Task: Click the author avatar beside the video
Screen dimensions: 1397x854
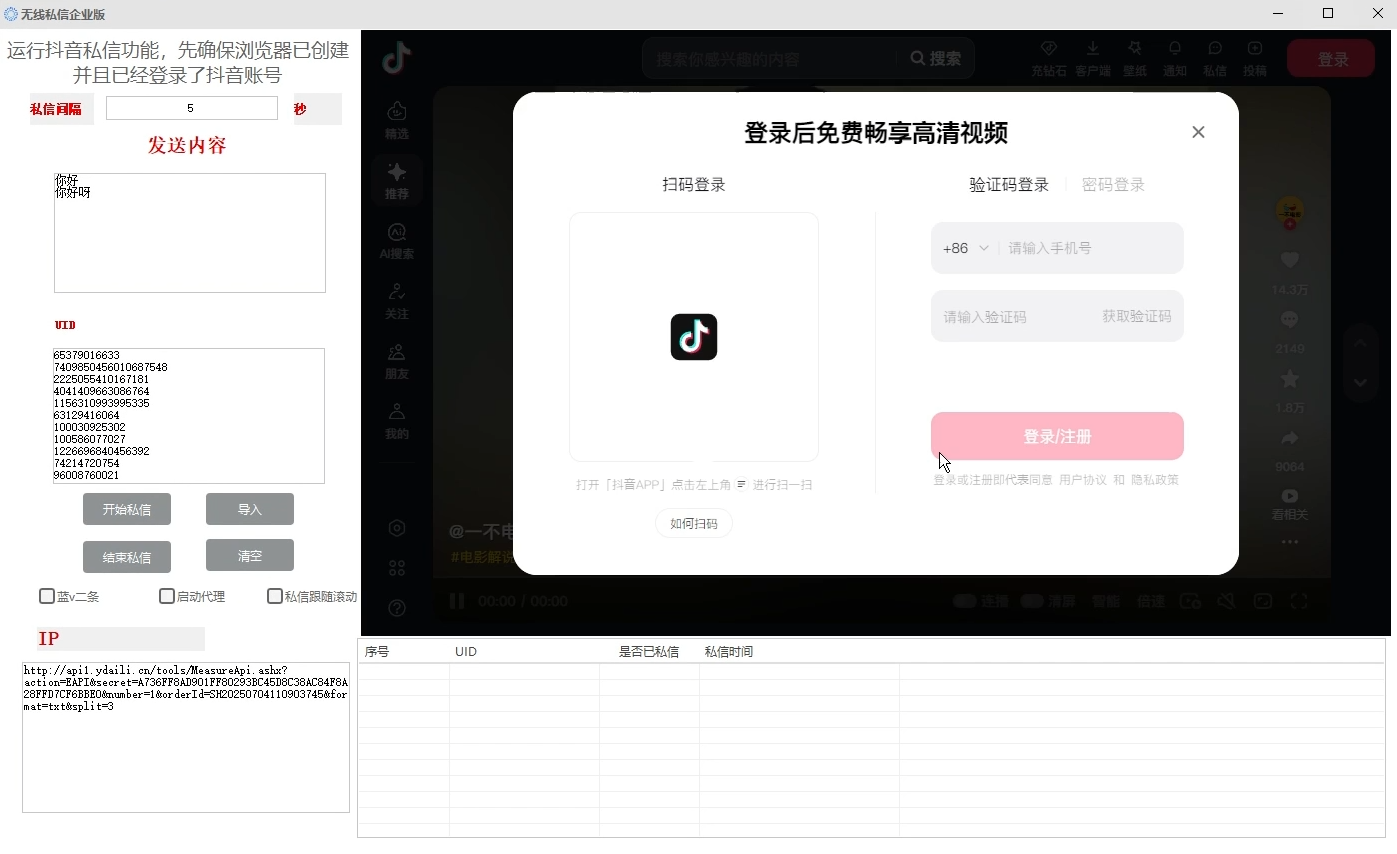Action: 1290,211
